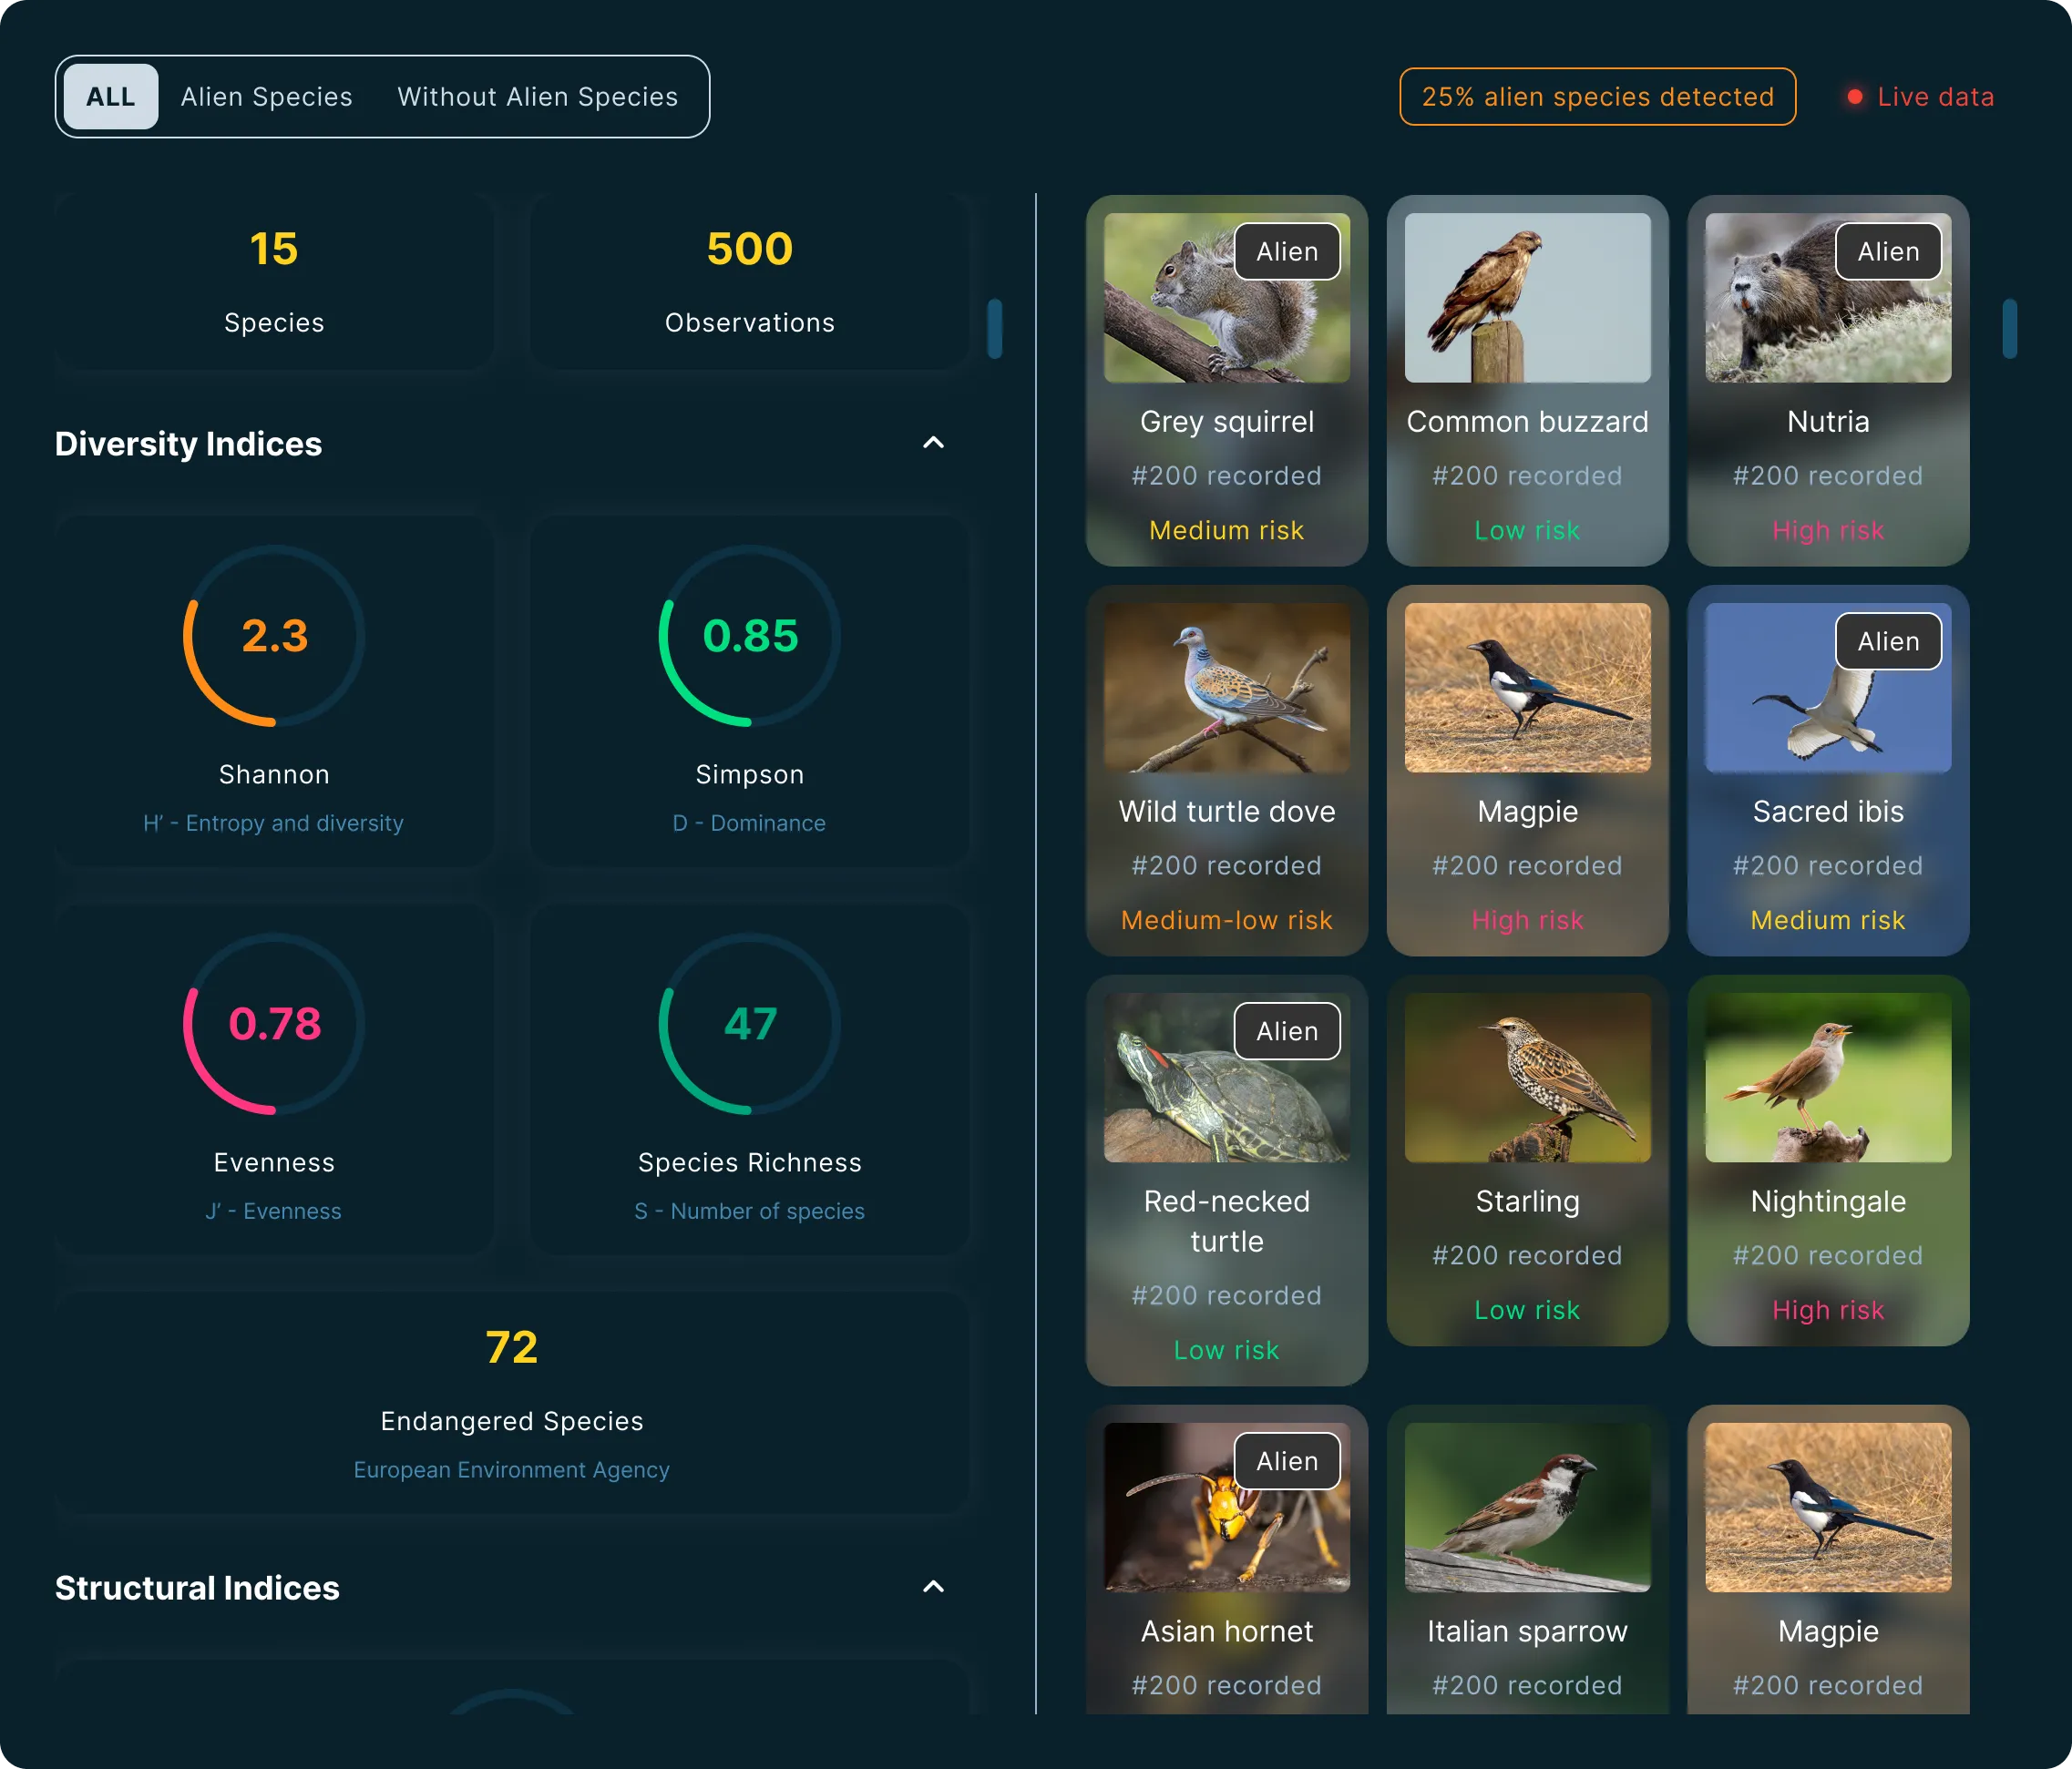Image resolution: width=2072 pixels, height=1769 pixels.
Task: Click the Species Richness 47 gauge
Action: coord(750,1024)
